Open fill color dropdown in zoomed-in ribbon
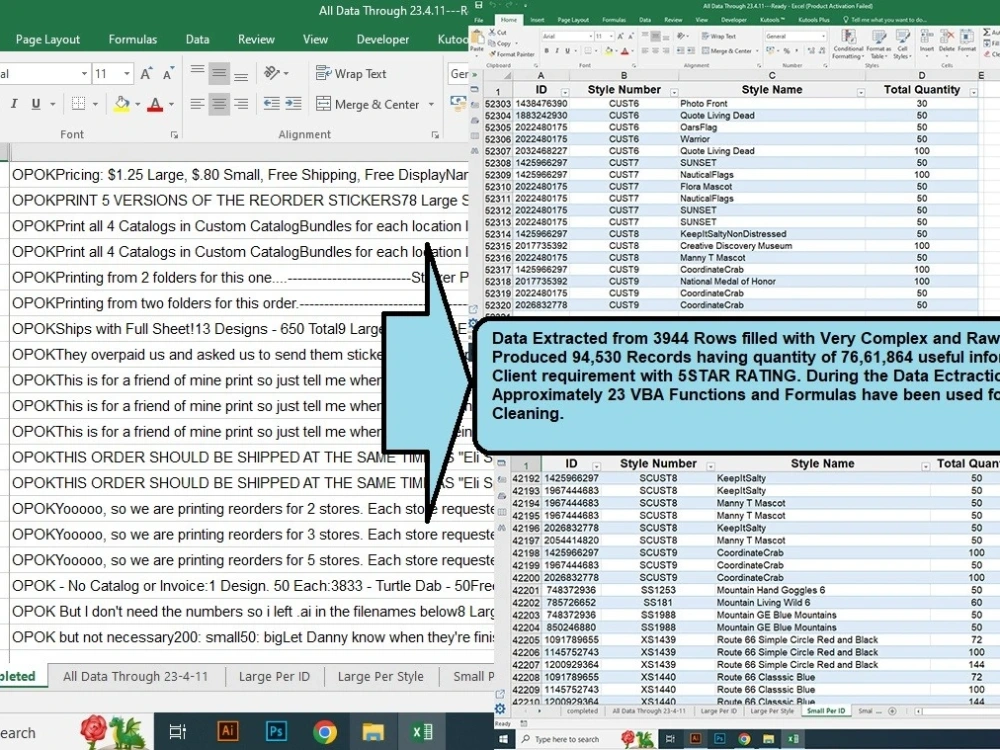This screenshot has width=1000, height=750. (138, 104)
